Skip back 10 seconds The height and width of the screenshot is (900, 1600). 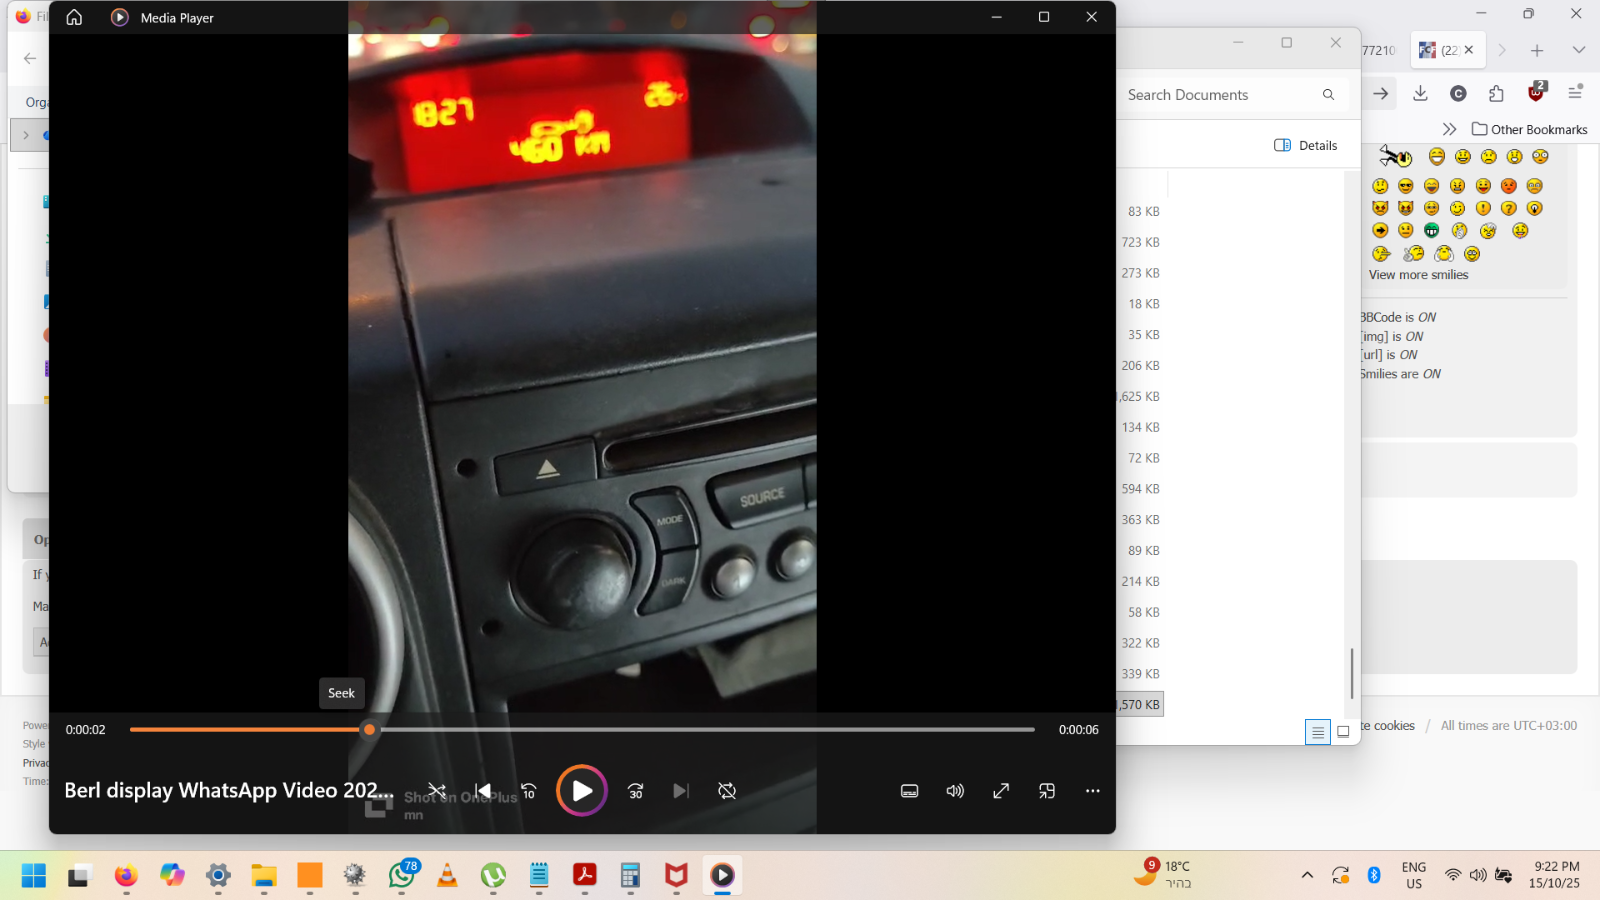[x=529, y=791]
